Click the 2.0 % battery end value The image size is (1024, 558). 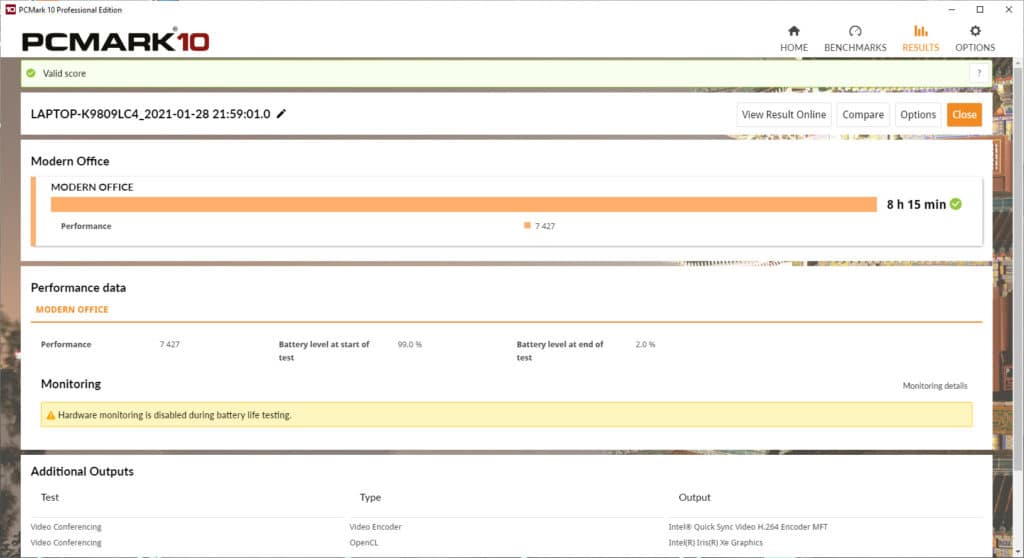pyautogui.click(x=645, y=344)
